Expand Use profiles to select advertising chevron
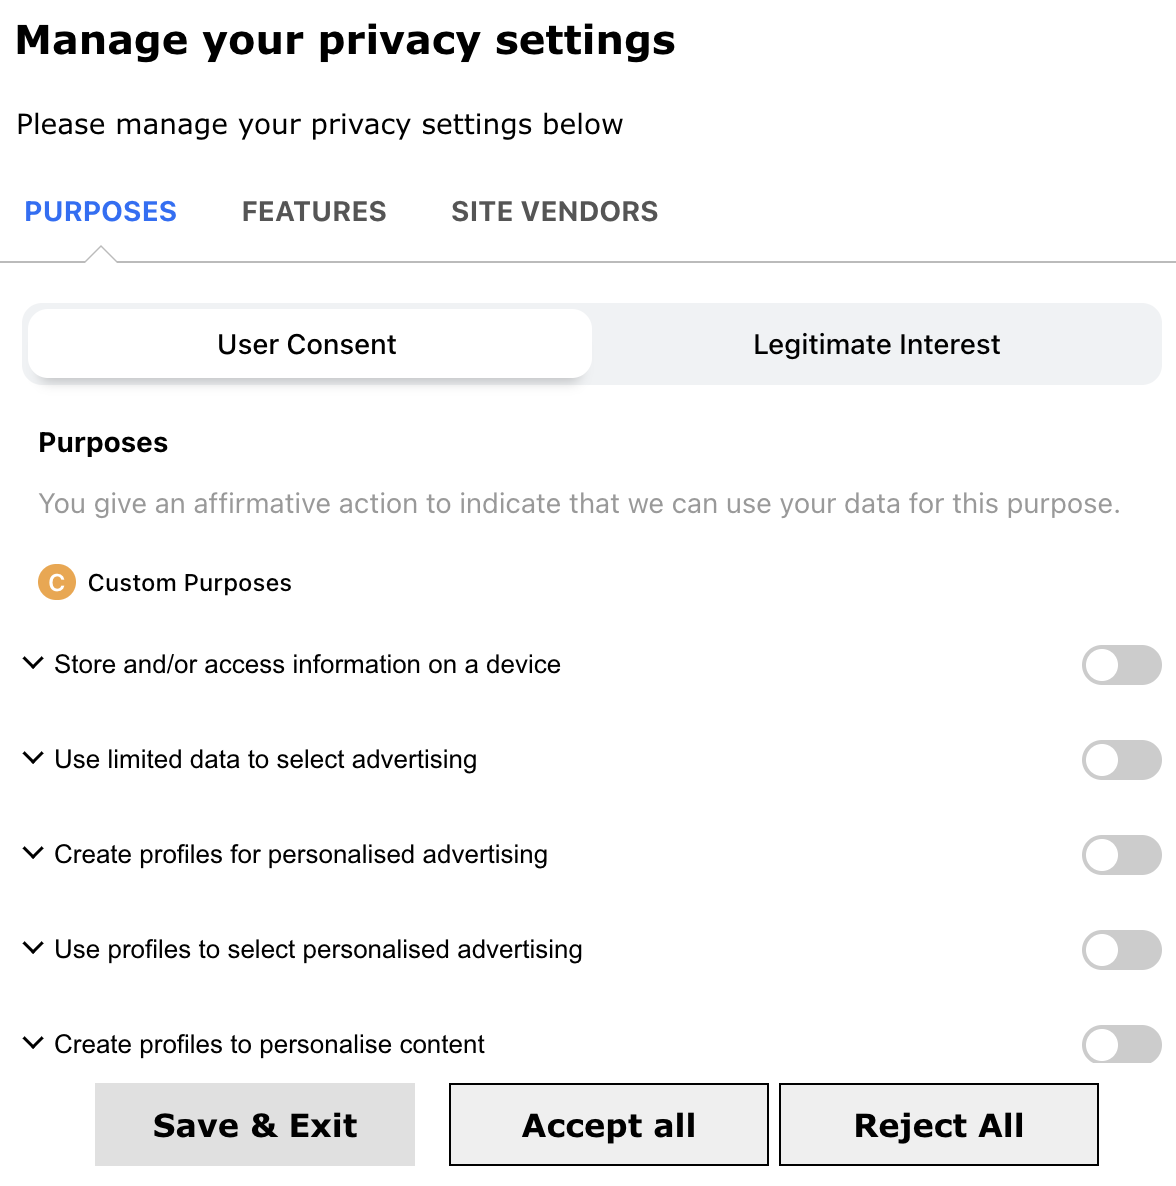1176x1186 pixels. 33,948
